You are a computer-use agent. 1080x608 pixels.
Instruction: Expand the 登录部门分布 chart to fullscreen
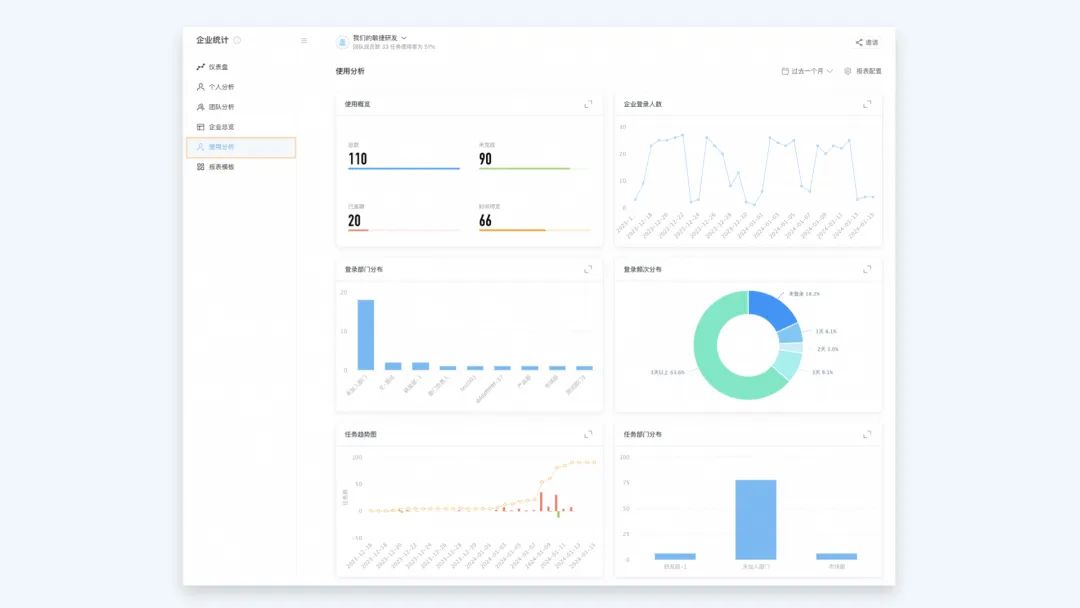coord(588,269)
